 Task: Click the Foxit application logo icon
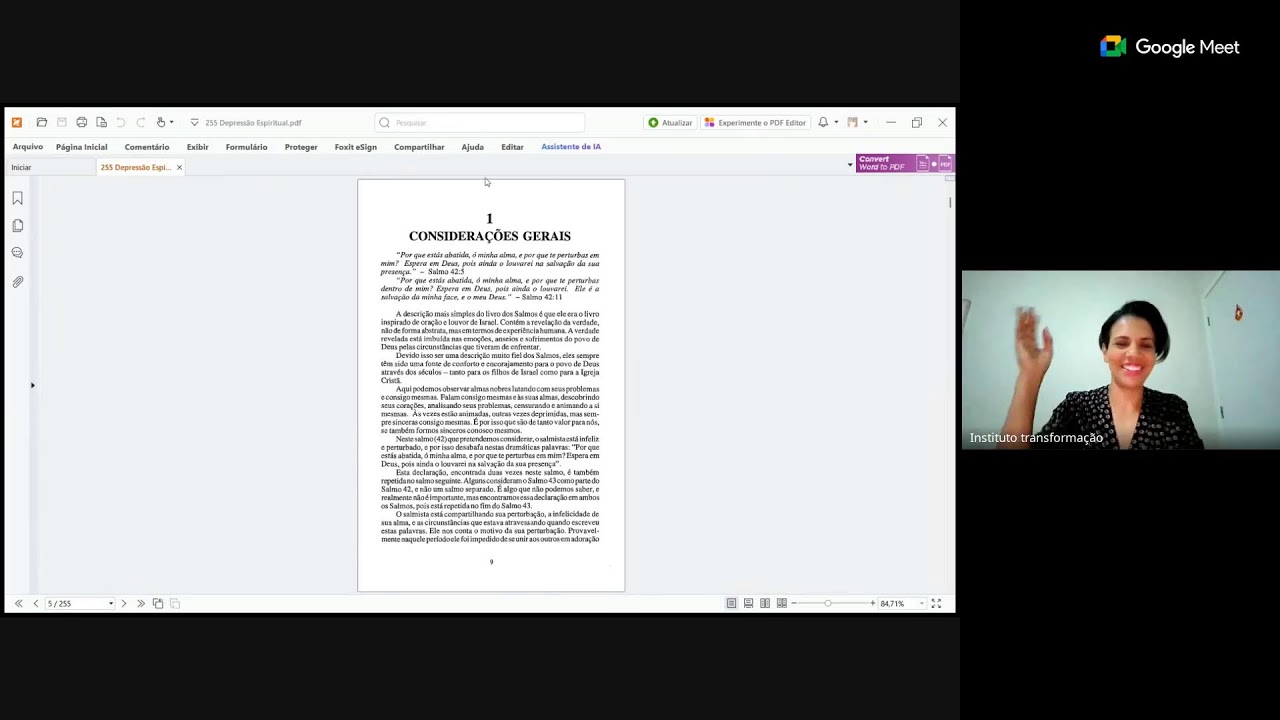coord(16,122)
